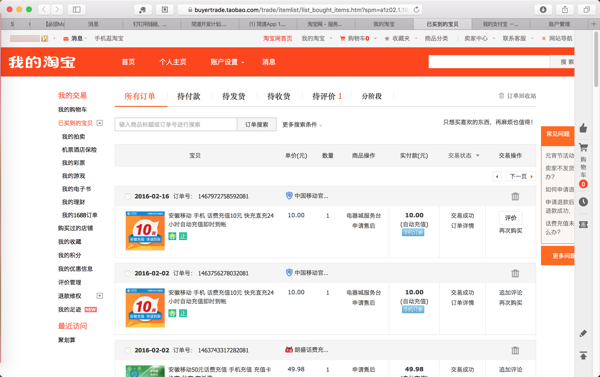Open the Safari share icon
The image size is (600, 377).
click(x=565, y=10)
